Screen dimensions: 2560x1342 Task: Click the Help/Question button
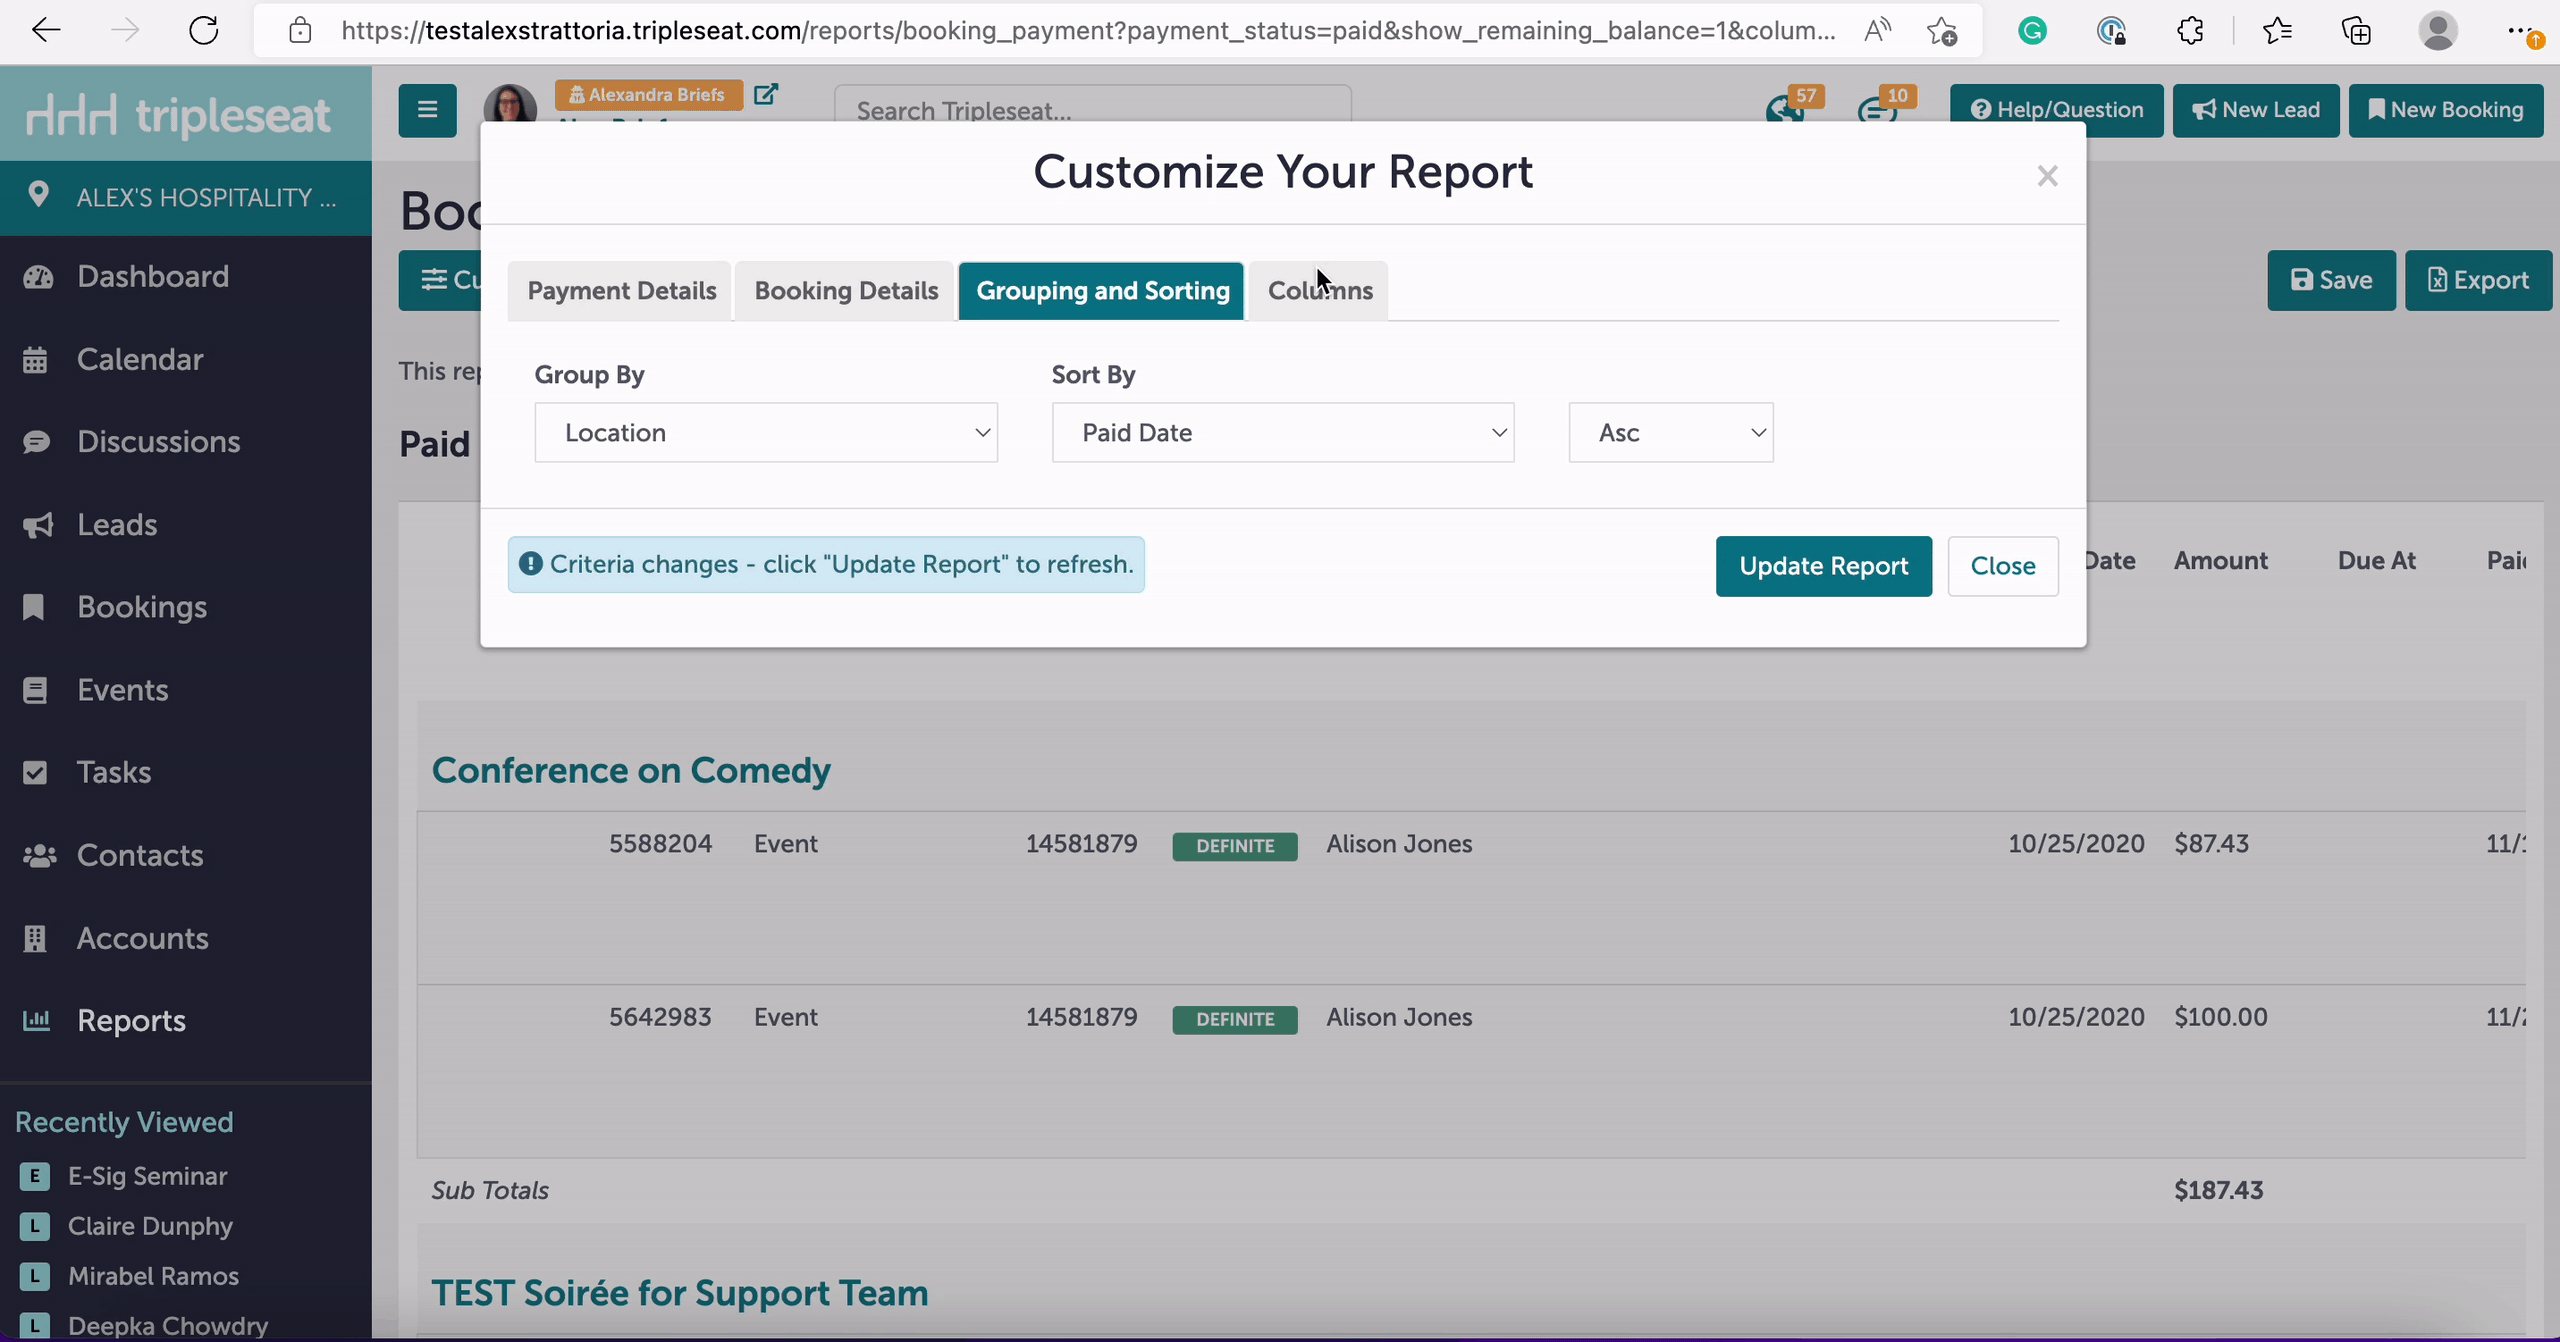[x=2056, y=110]
